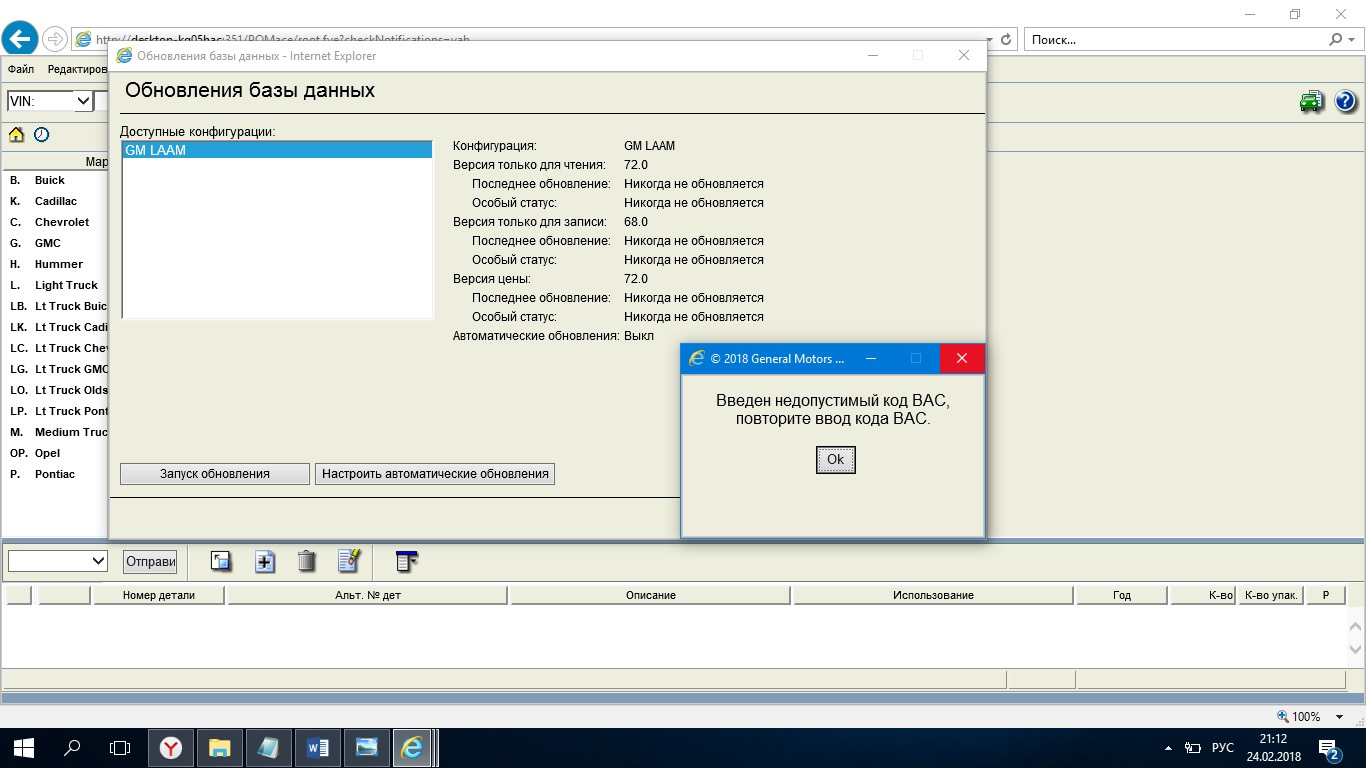The image size is (1366, 768).
Task: Open the Редактировать menu
Action: pos(77,69)
